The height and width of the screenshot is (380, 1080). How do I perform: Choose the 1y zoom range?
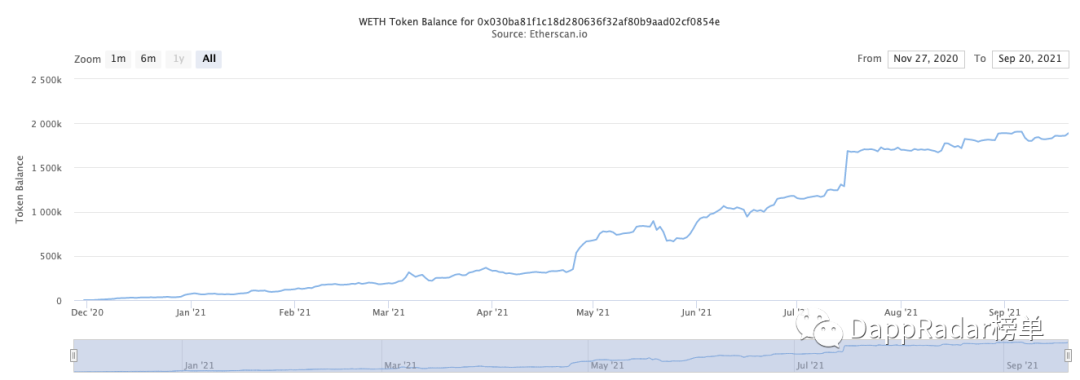[178, 59]
